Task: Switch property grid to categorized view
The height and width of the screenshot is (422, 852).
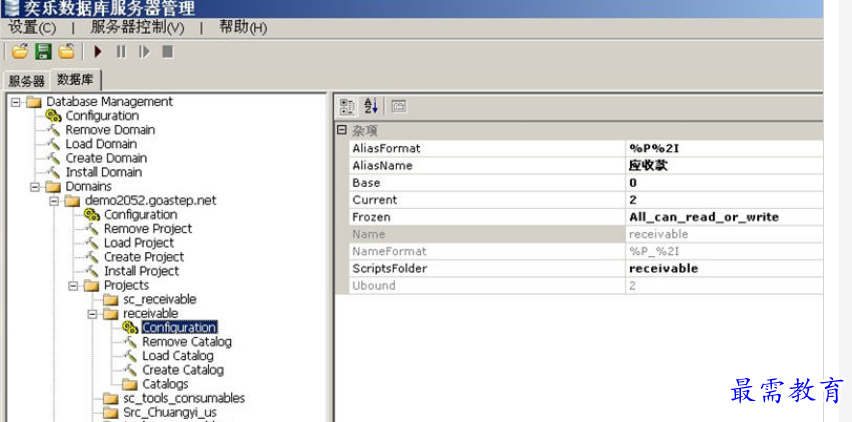Action: pyautogui.click(x=347, y=106)
